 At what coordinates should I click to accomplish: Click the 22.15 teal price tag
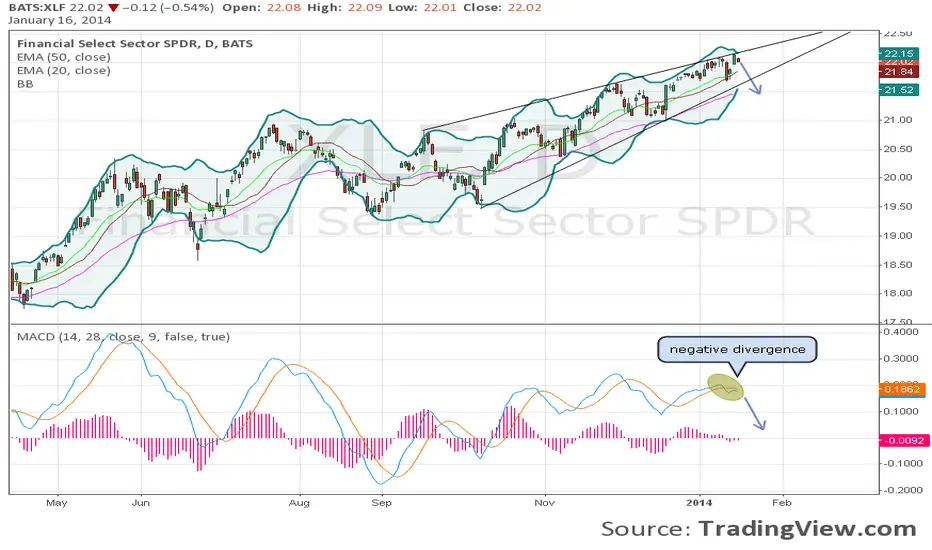point(898,54)
